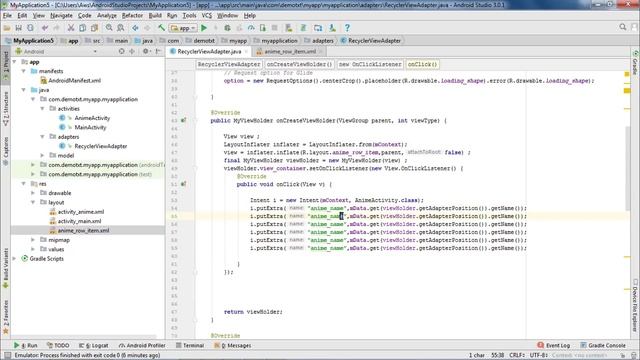Click the Debug app bug icon
Screen dimensions: 640x360
click(227, 28)
